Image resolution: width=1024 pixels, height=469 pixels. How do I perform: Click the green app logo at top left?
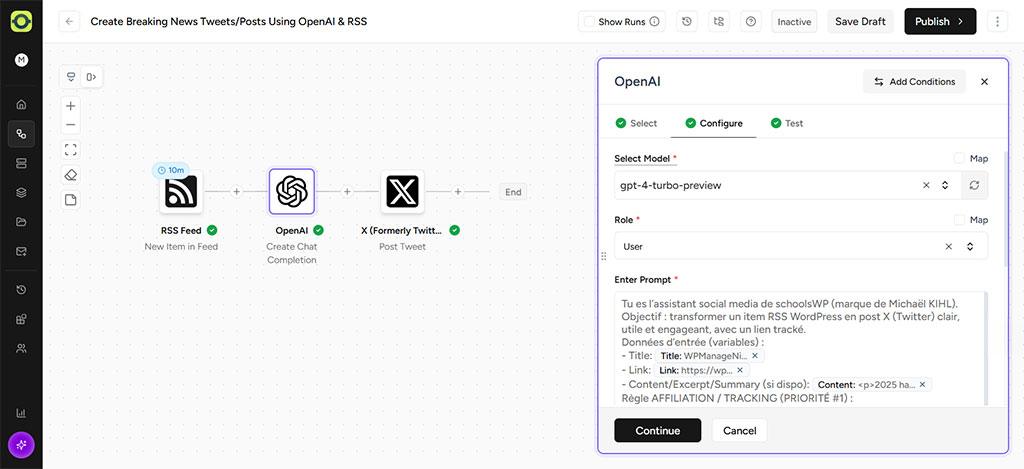(21, 22)
